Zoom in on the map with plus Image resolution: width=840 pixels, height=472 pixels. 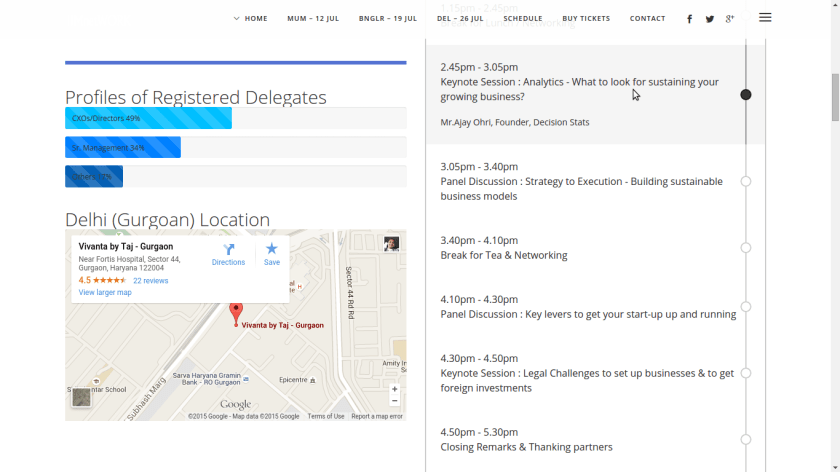pos(394,389)
